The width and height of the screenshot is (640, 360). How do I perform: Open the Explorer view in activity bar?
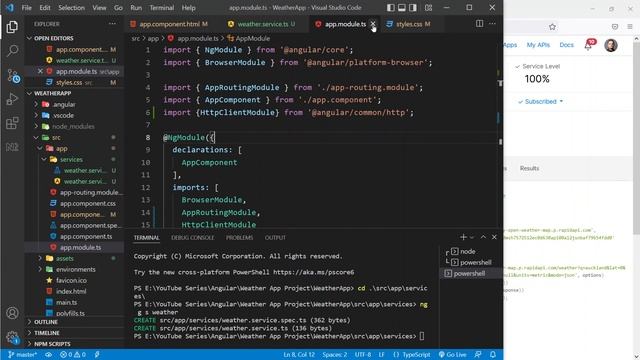(x=12, y=27)
